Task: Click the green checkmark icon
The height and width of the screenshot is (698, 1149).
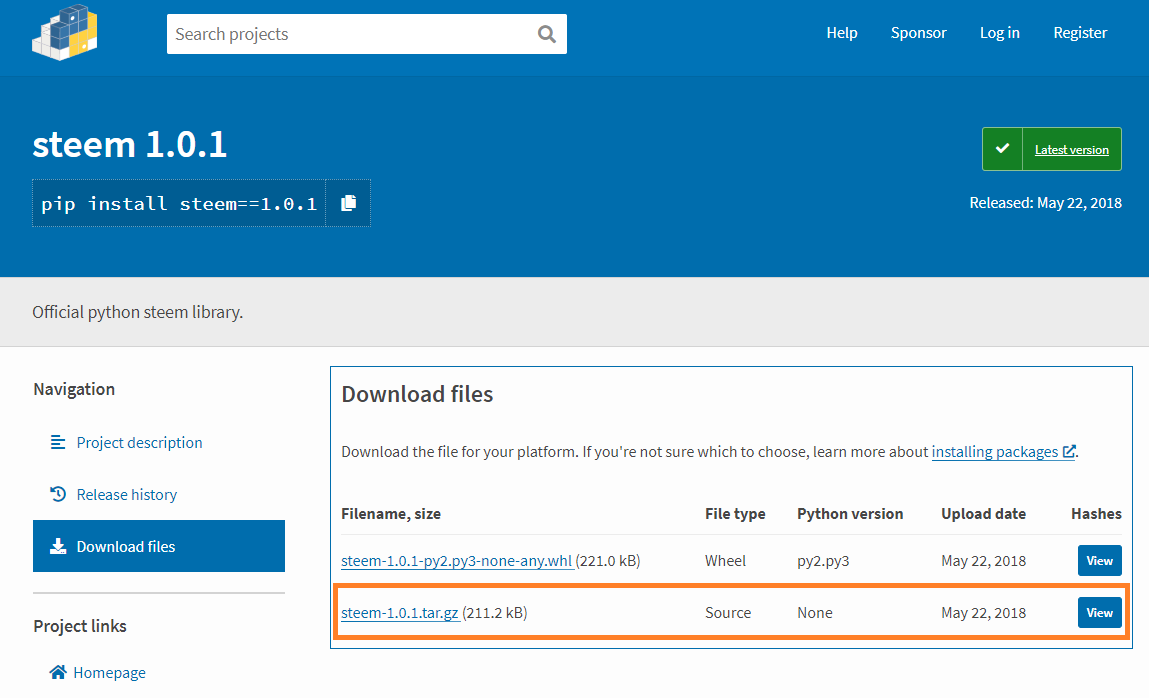Action: pos(1003,149)
